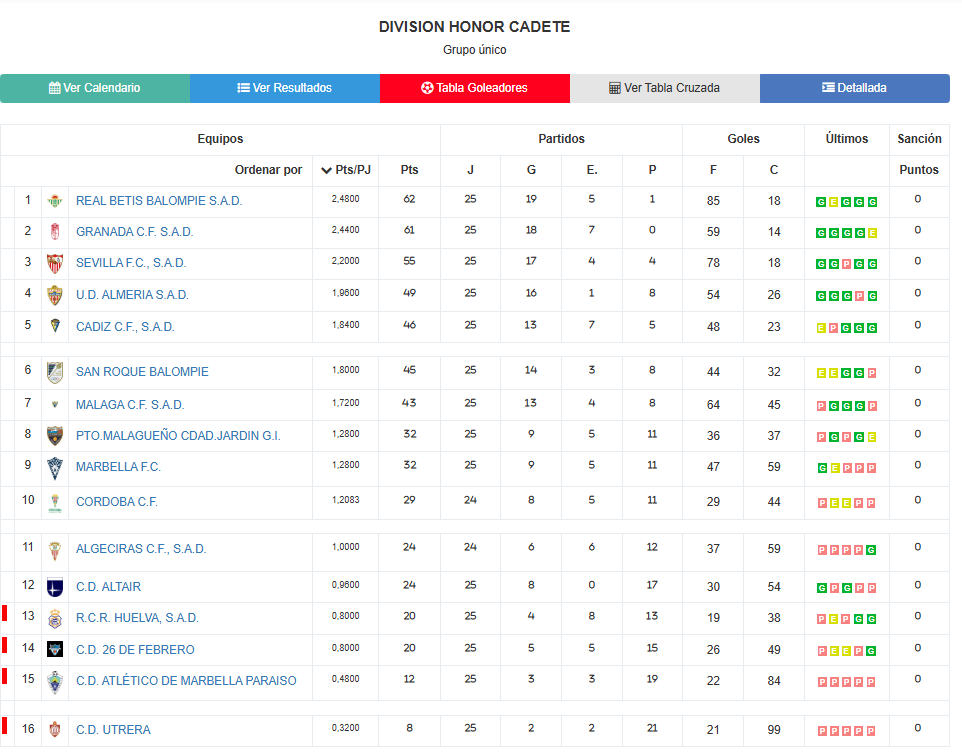The image size is (962, 753).
Task: Click U.D. Almeria crest icon
Action: [55, 295]
